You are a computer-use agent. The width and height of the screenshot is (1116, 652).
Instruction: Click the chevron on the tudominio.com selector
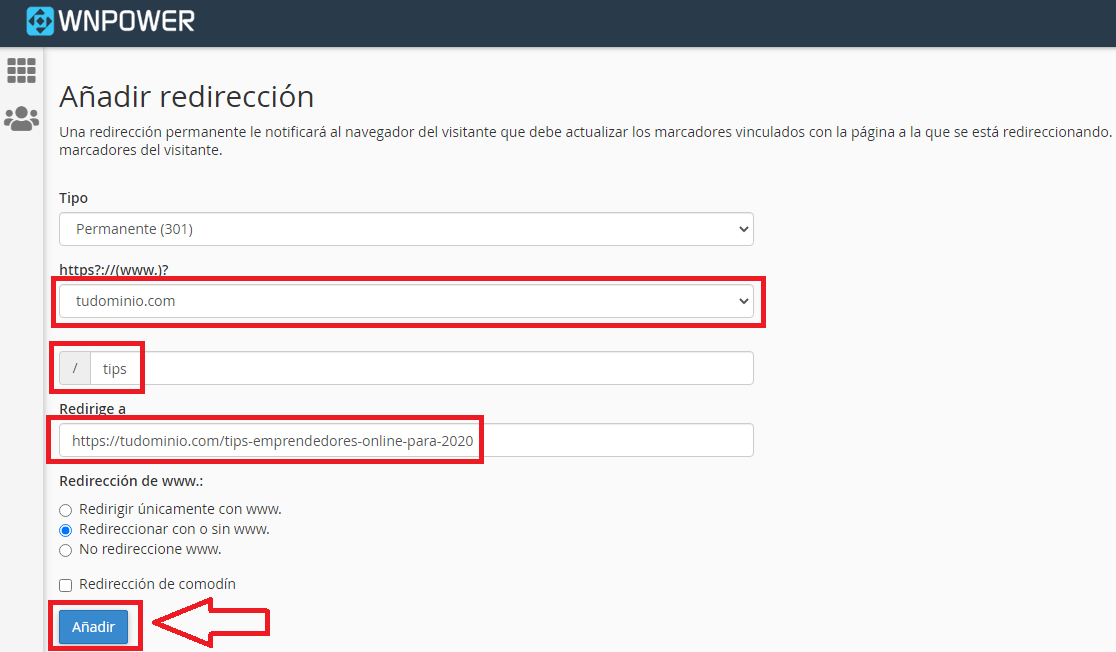(743, 300)
